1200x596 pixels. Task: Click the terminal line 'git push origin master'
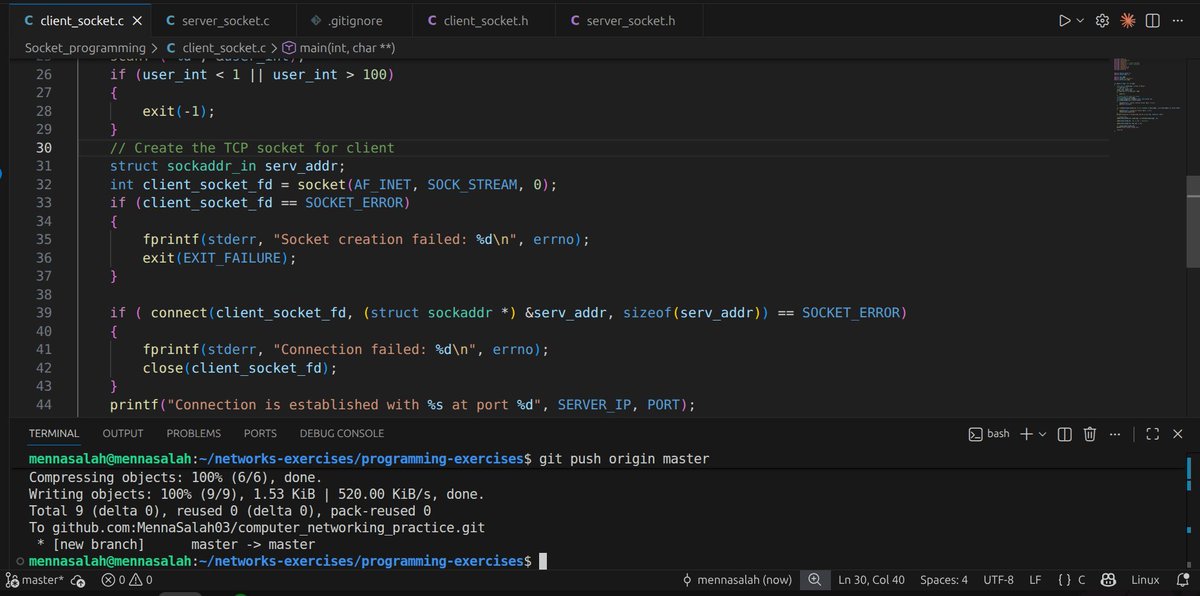624,459
